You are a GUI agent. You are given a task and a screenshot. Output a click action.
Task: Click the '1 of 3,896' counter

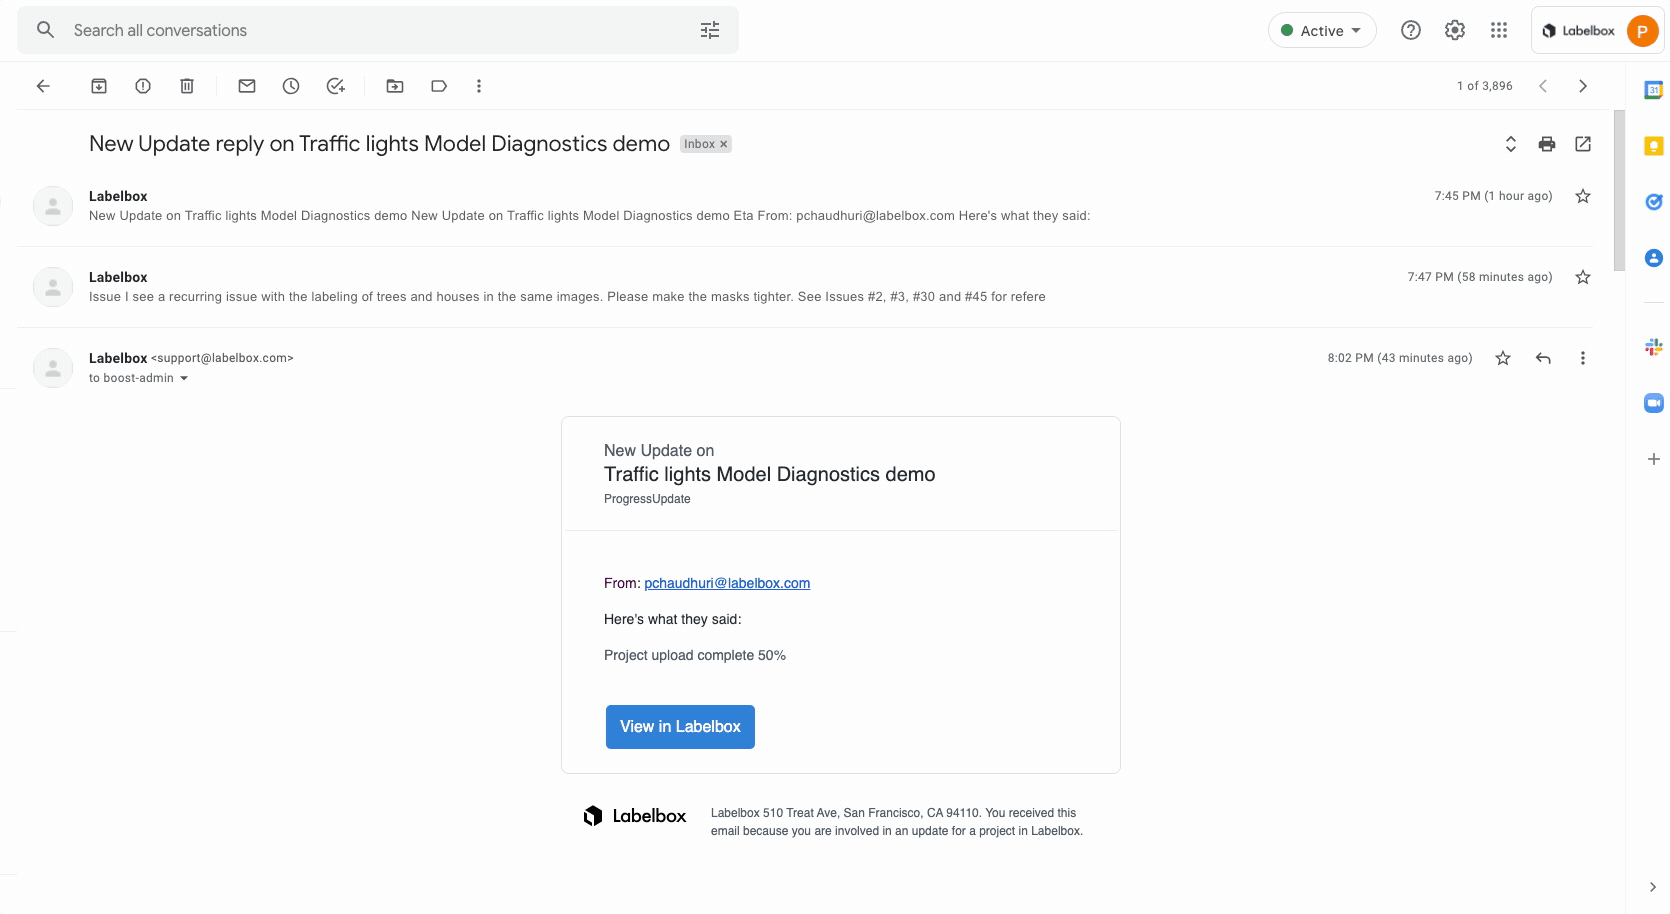click(1484, 86)
